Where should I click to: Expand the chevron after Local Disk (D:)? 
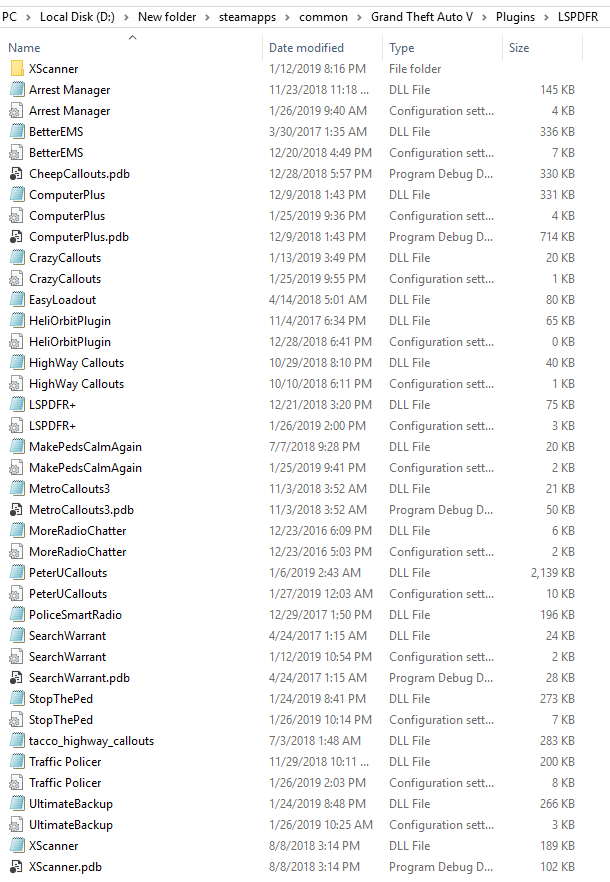point(126,17)
